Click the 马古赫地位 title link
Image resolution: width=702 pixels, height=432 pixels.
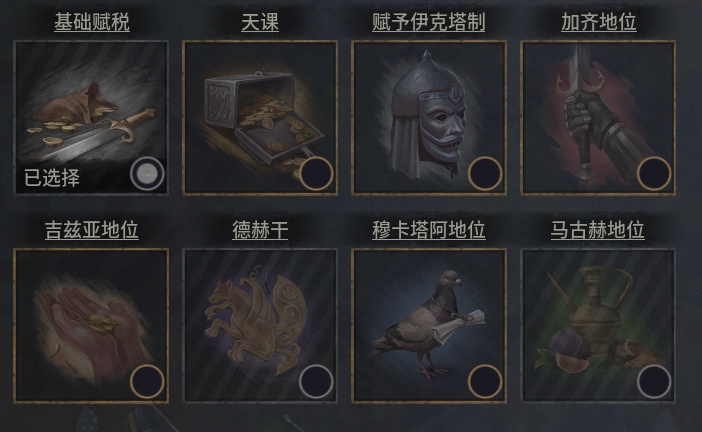[598, 230]
